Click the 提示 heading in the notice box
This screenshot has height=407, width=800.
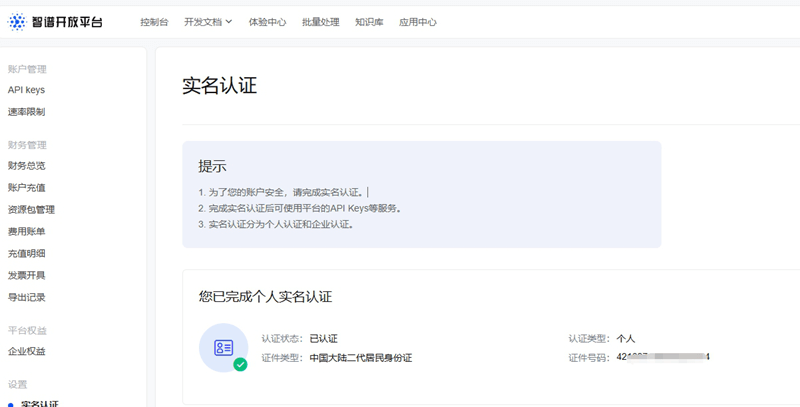click(x=212, y=166)
